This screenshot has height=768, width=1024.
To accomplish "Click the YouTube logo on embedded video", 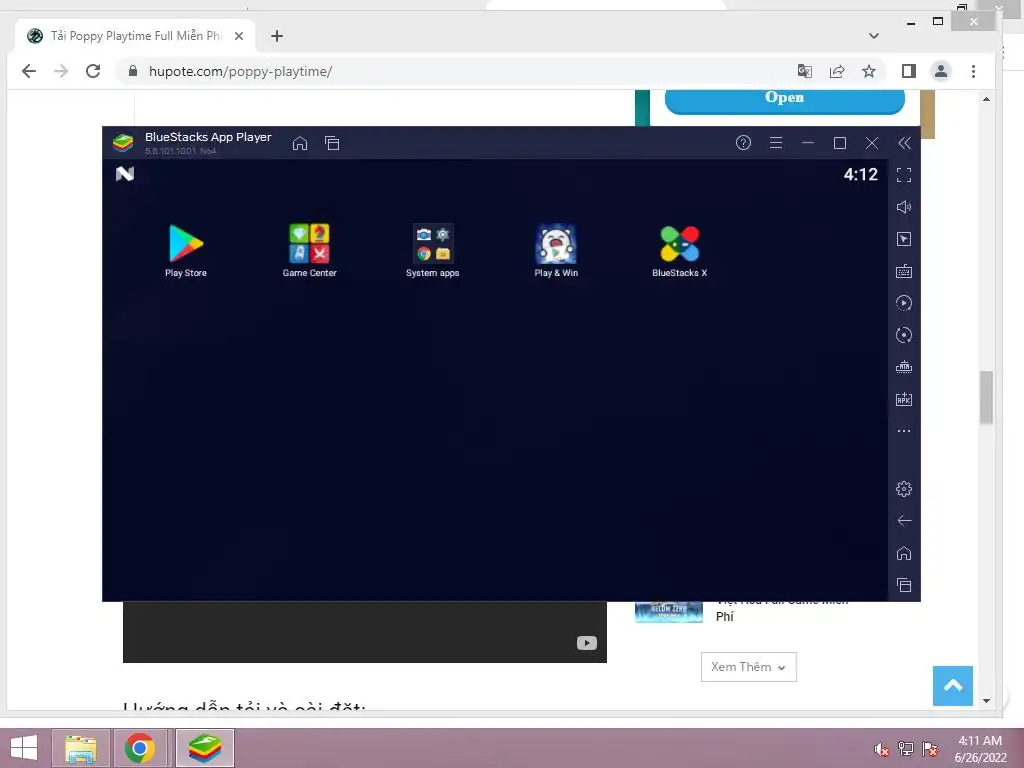I will click(586, 643).
